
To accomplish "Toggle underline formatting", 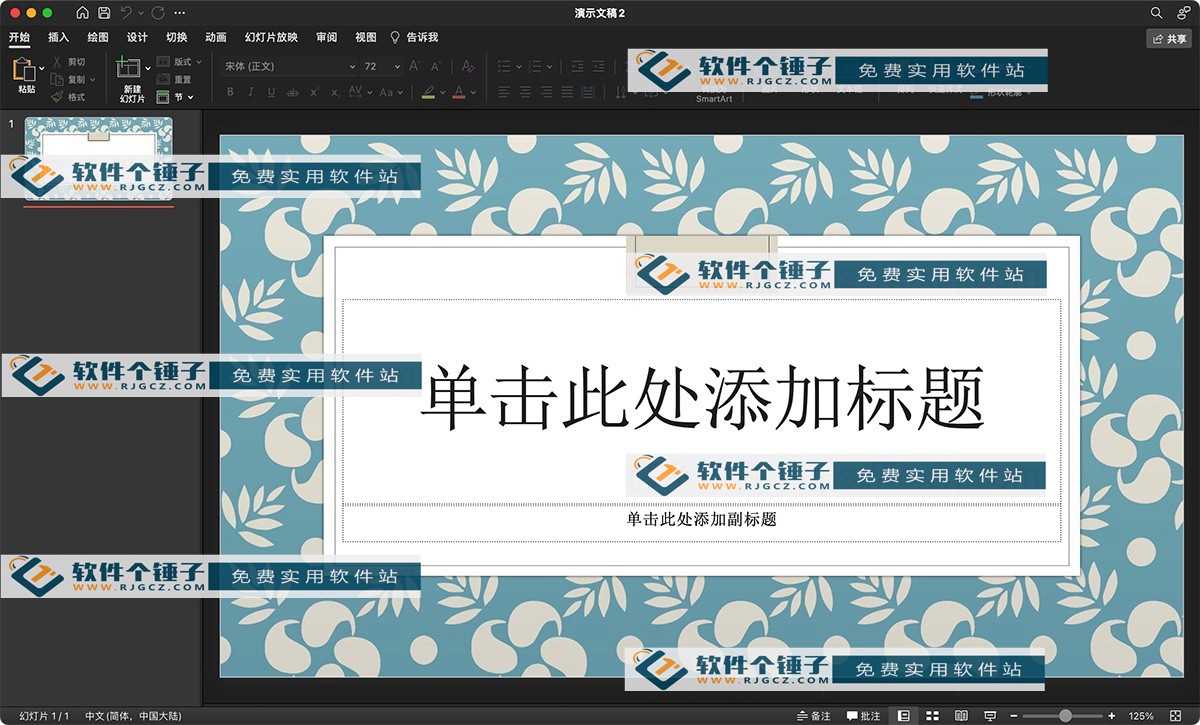I will click(x=271, y=92).
